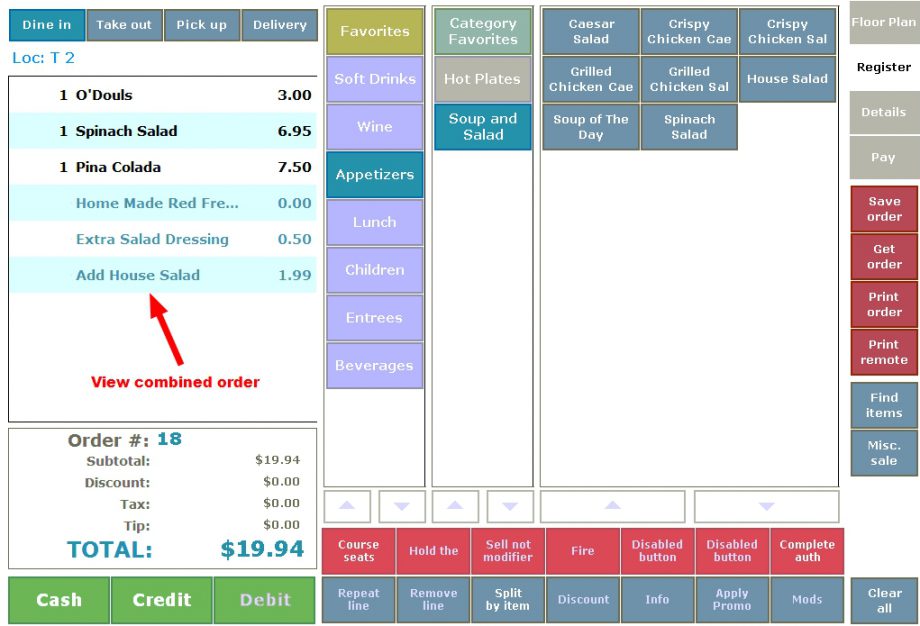Switch to the Soup and Salad subcategory
Screen dimensions: 920x626
coord(482,126)
